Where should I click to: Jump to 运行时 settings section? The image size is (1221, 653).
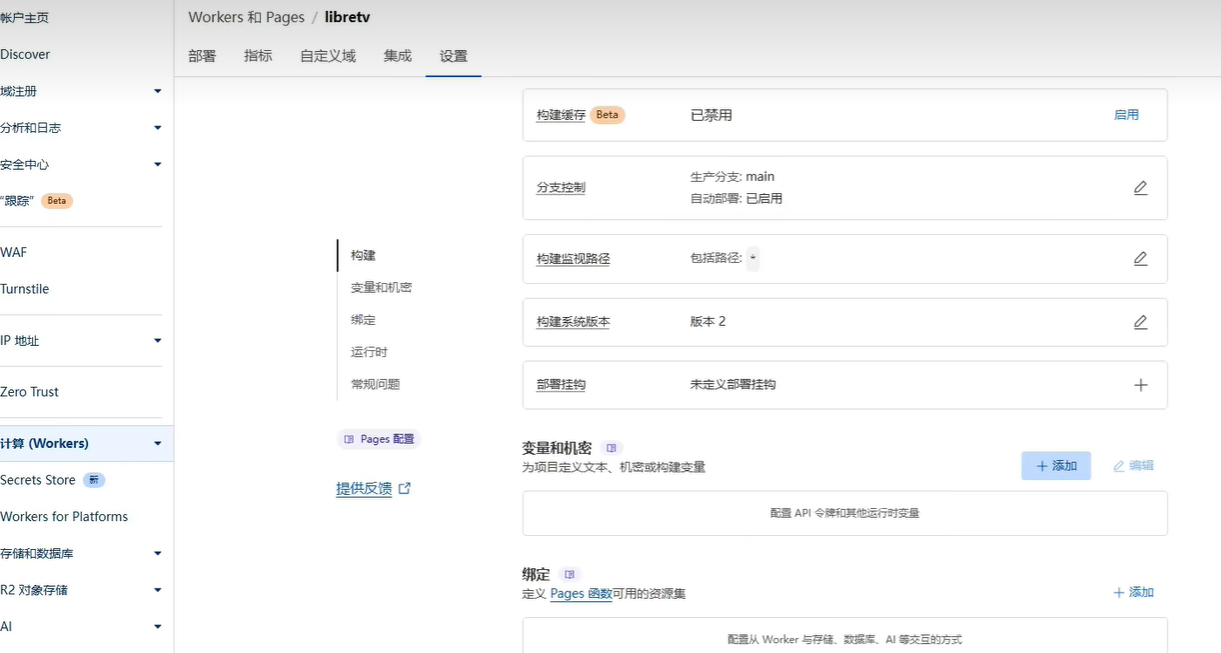tap(369, 352)
